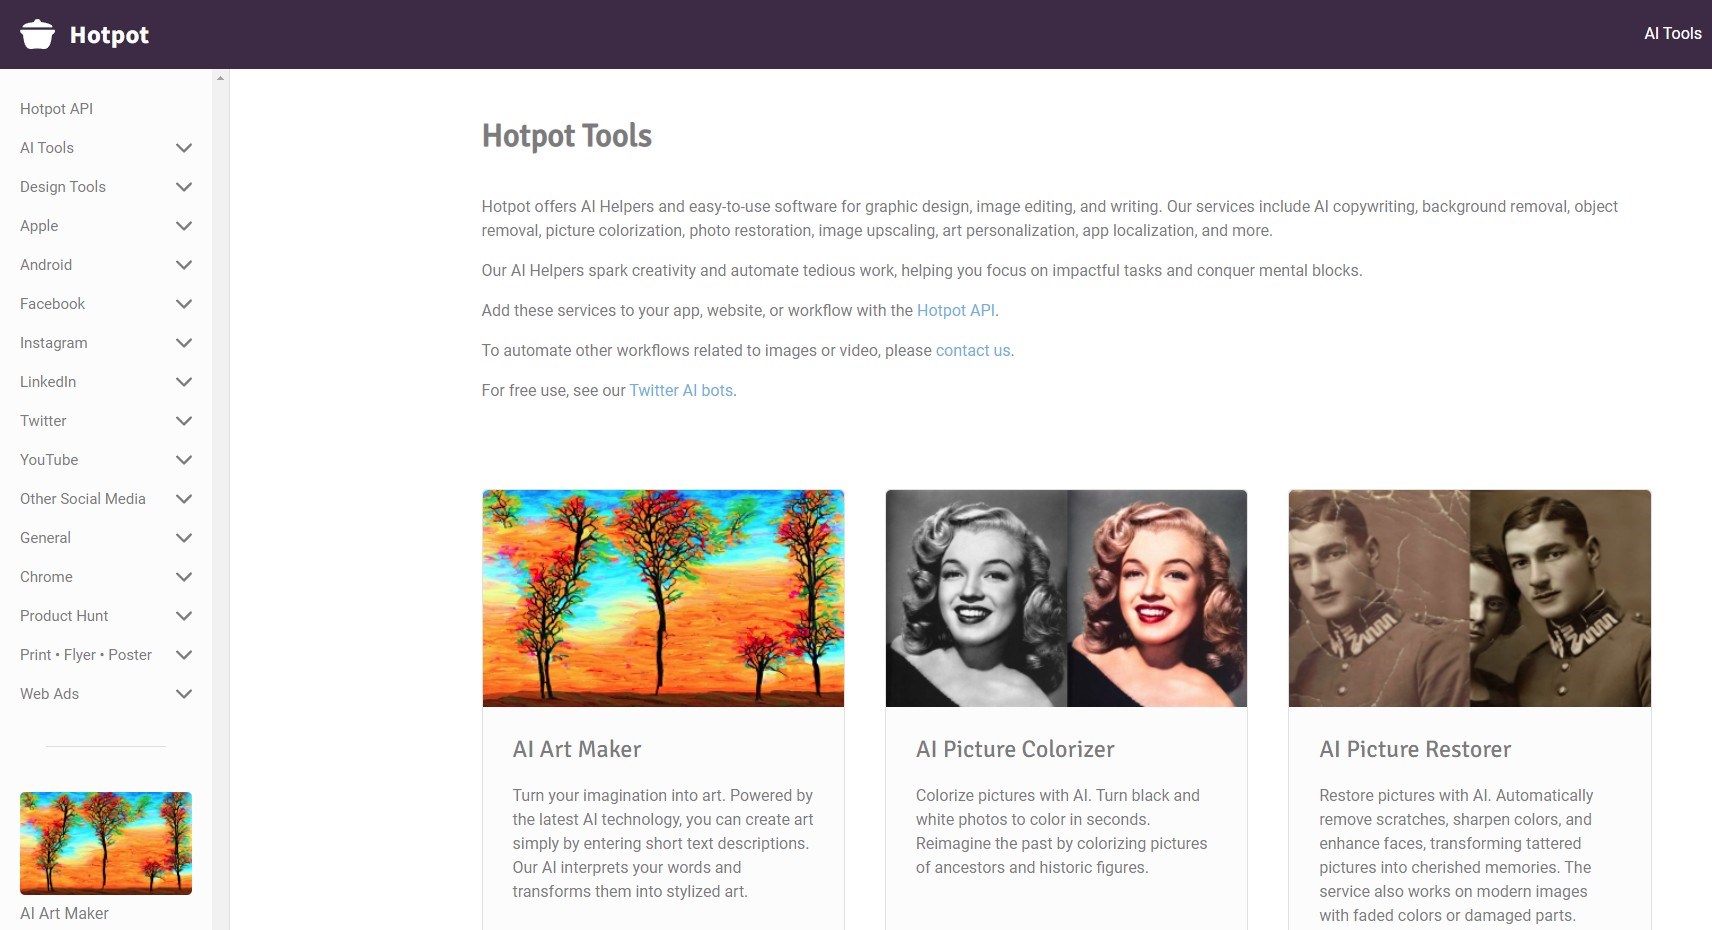The image size is (1712, 930).
Task: Open the AI Picture Restorer card image
Action: [x=1470, y=598]
